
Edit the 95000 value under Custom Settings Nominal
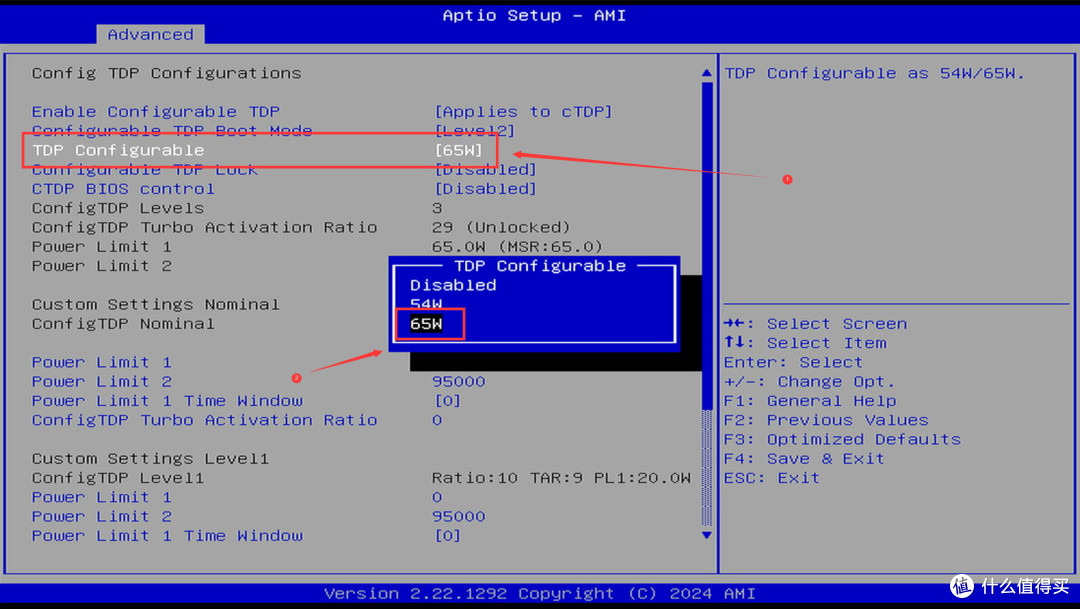pos(458,382)
